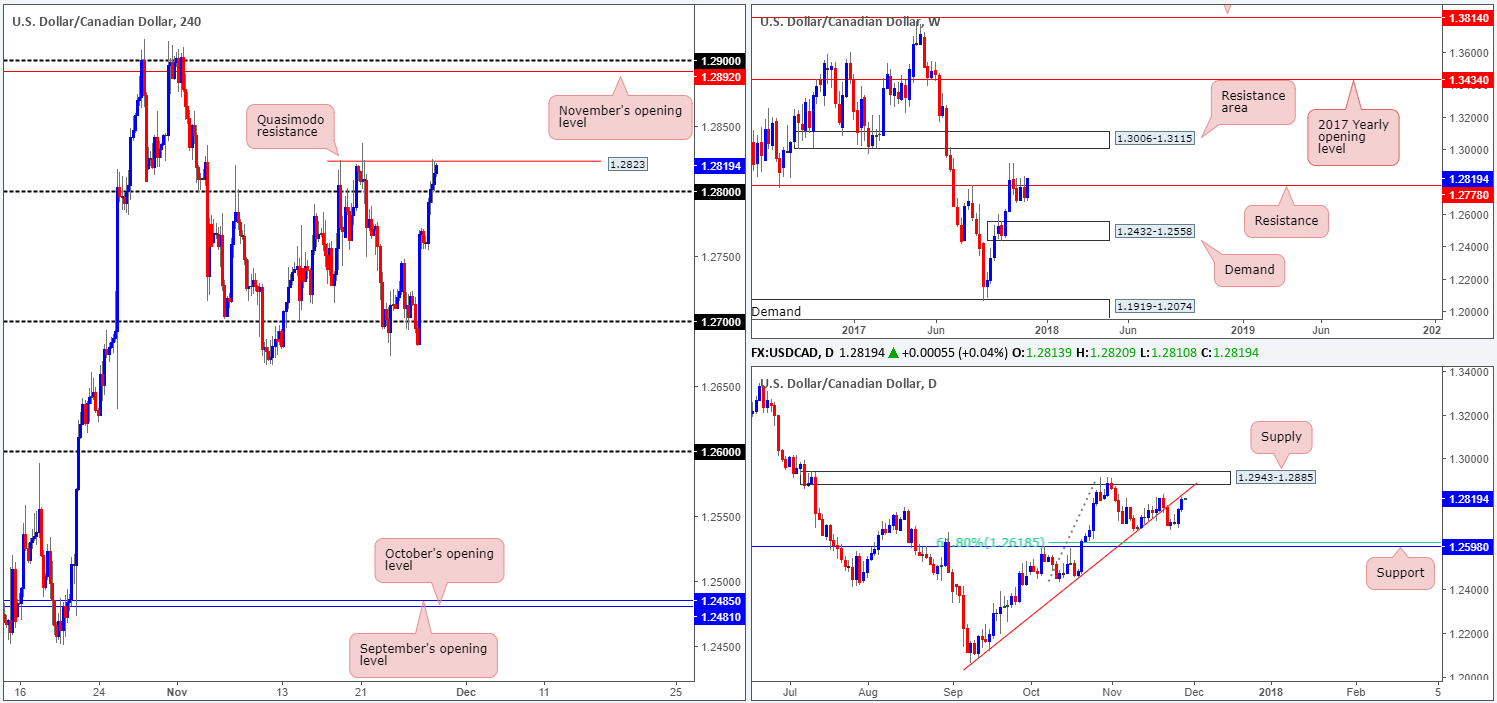The width and height of the screenshot is (1497, 703).
Task: Click the blue 1.28194 price label on the daily chart
Action: click(1466, 497)
